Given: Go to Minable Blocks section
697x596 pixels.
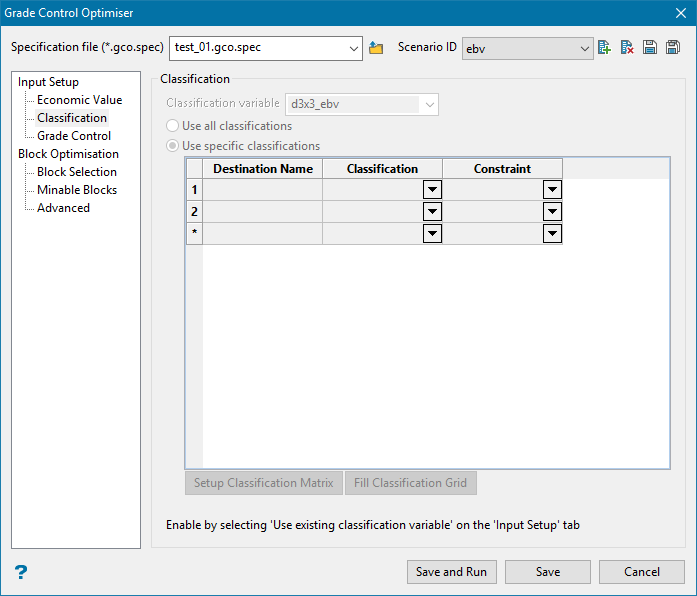Looking at the screenshot, I should [x=77, y=190].
